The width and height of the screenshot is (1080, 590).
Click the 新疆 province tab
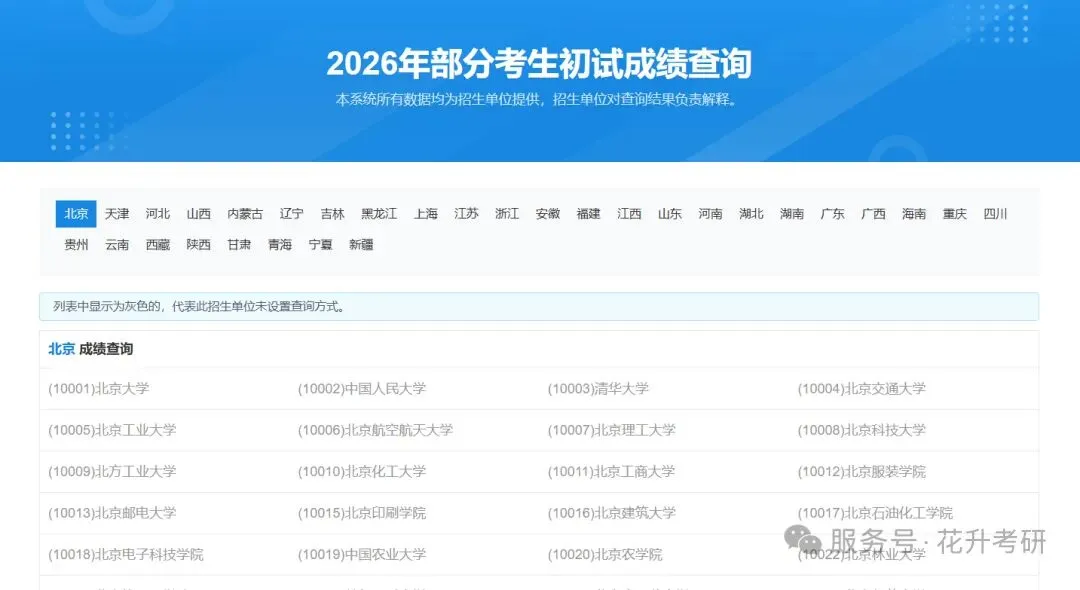361,244
